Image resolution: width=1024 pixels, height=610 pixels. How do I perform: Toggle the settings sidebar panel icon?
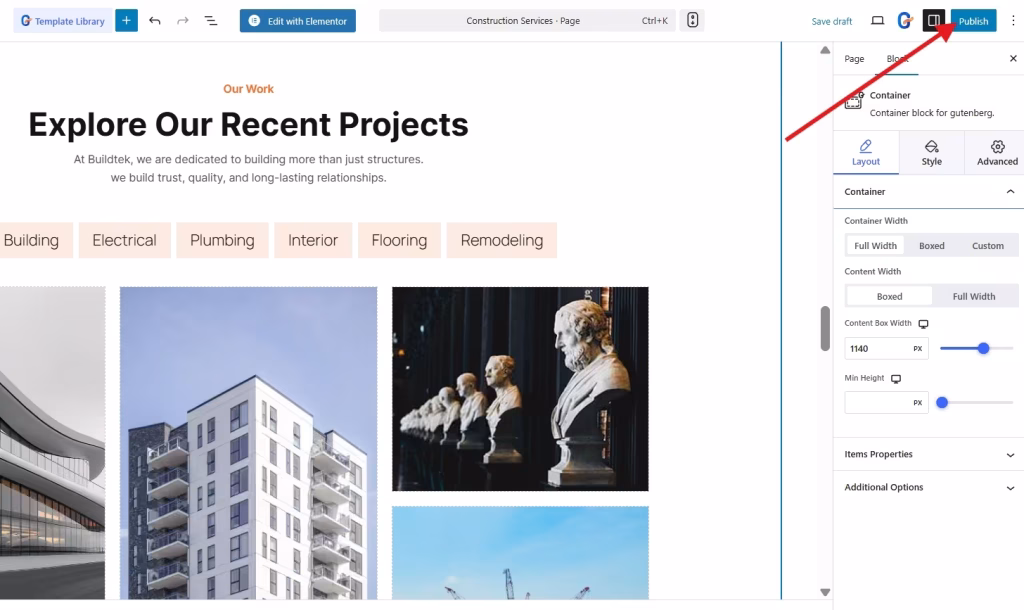[935, 20]
